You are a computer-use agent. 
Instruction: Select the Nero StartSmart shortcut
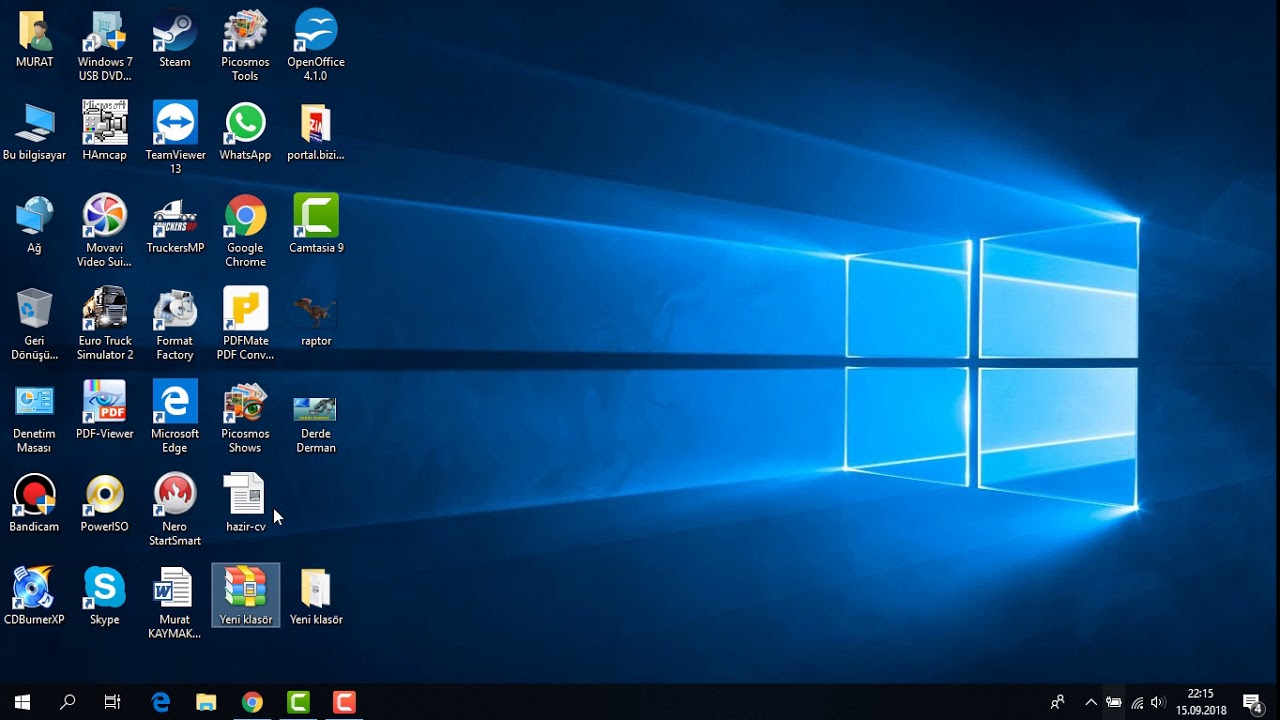[x=175, y=510]
